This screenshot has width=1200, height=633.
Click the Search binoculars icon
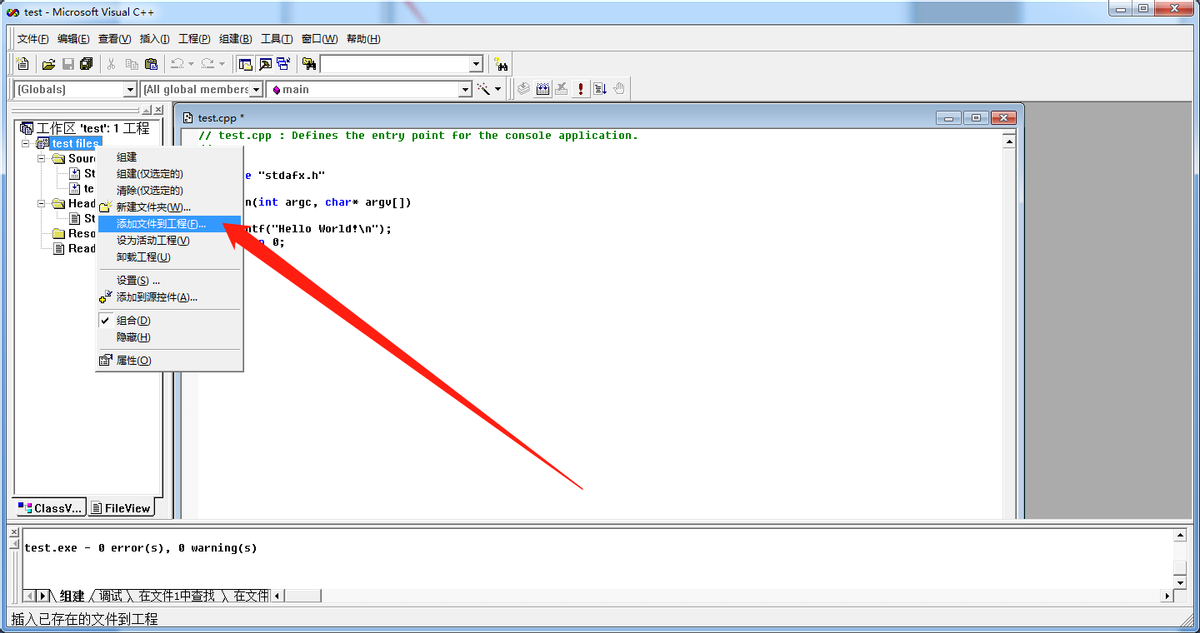click(x=503, y=64)
